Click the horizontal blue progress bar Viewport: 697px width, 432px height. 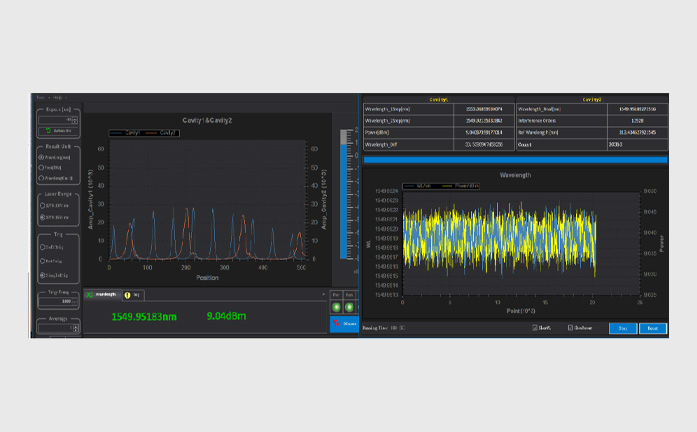pos(515,160)
